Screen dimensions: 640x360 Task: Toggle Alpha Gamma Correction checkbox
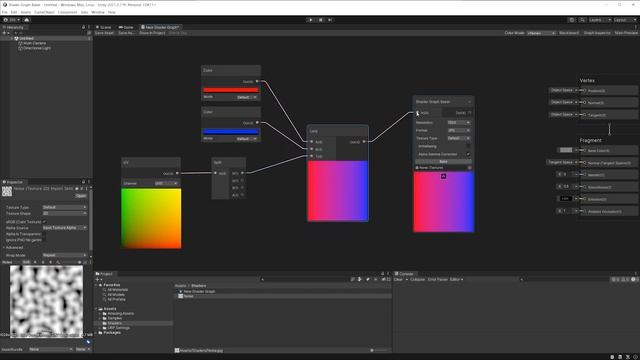coord(468,154)
